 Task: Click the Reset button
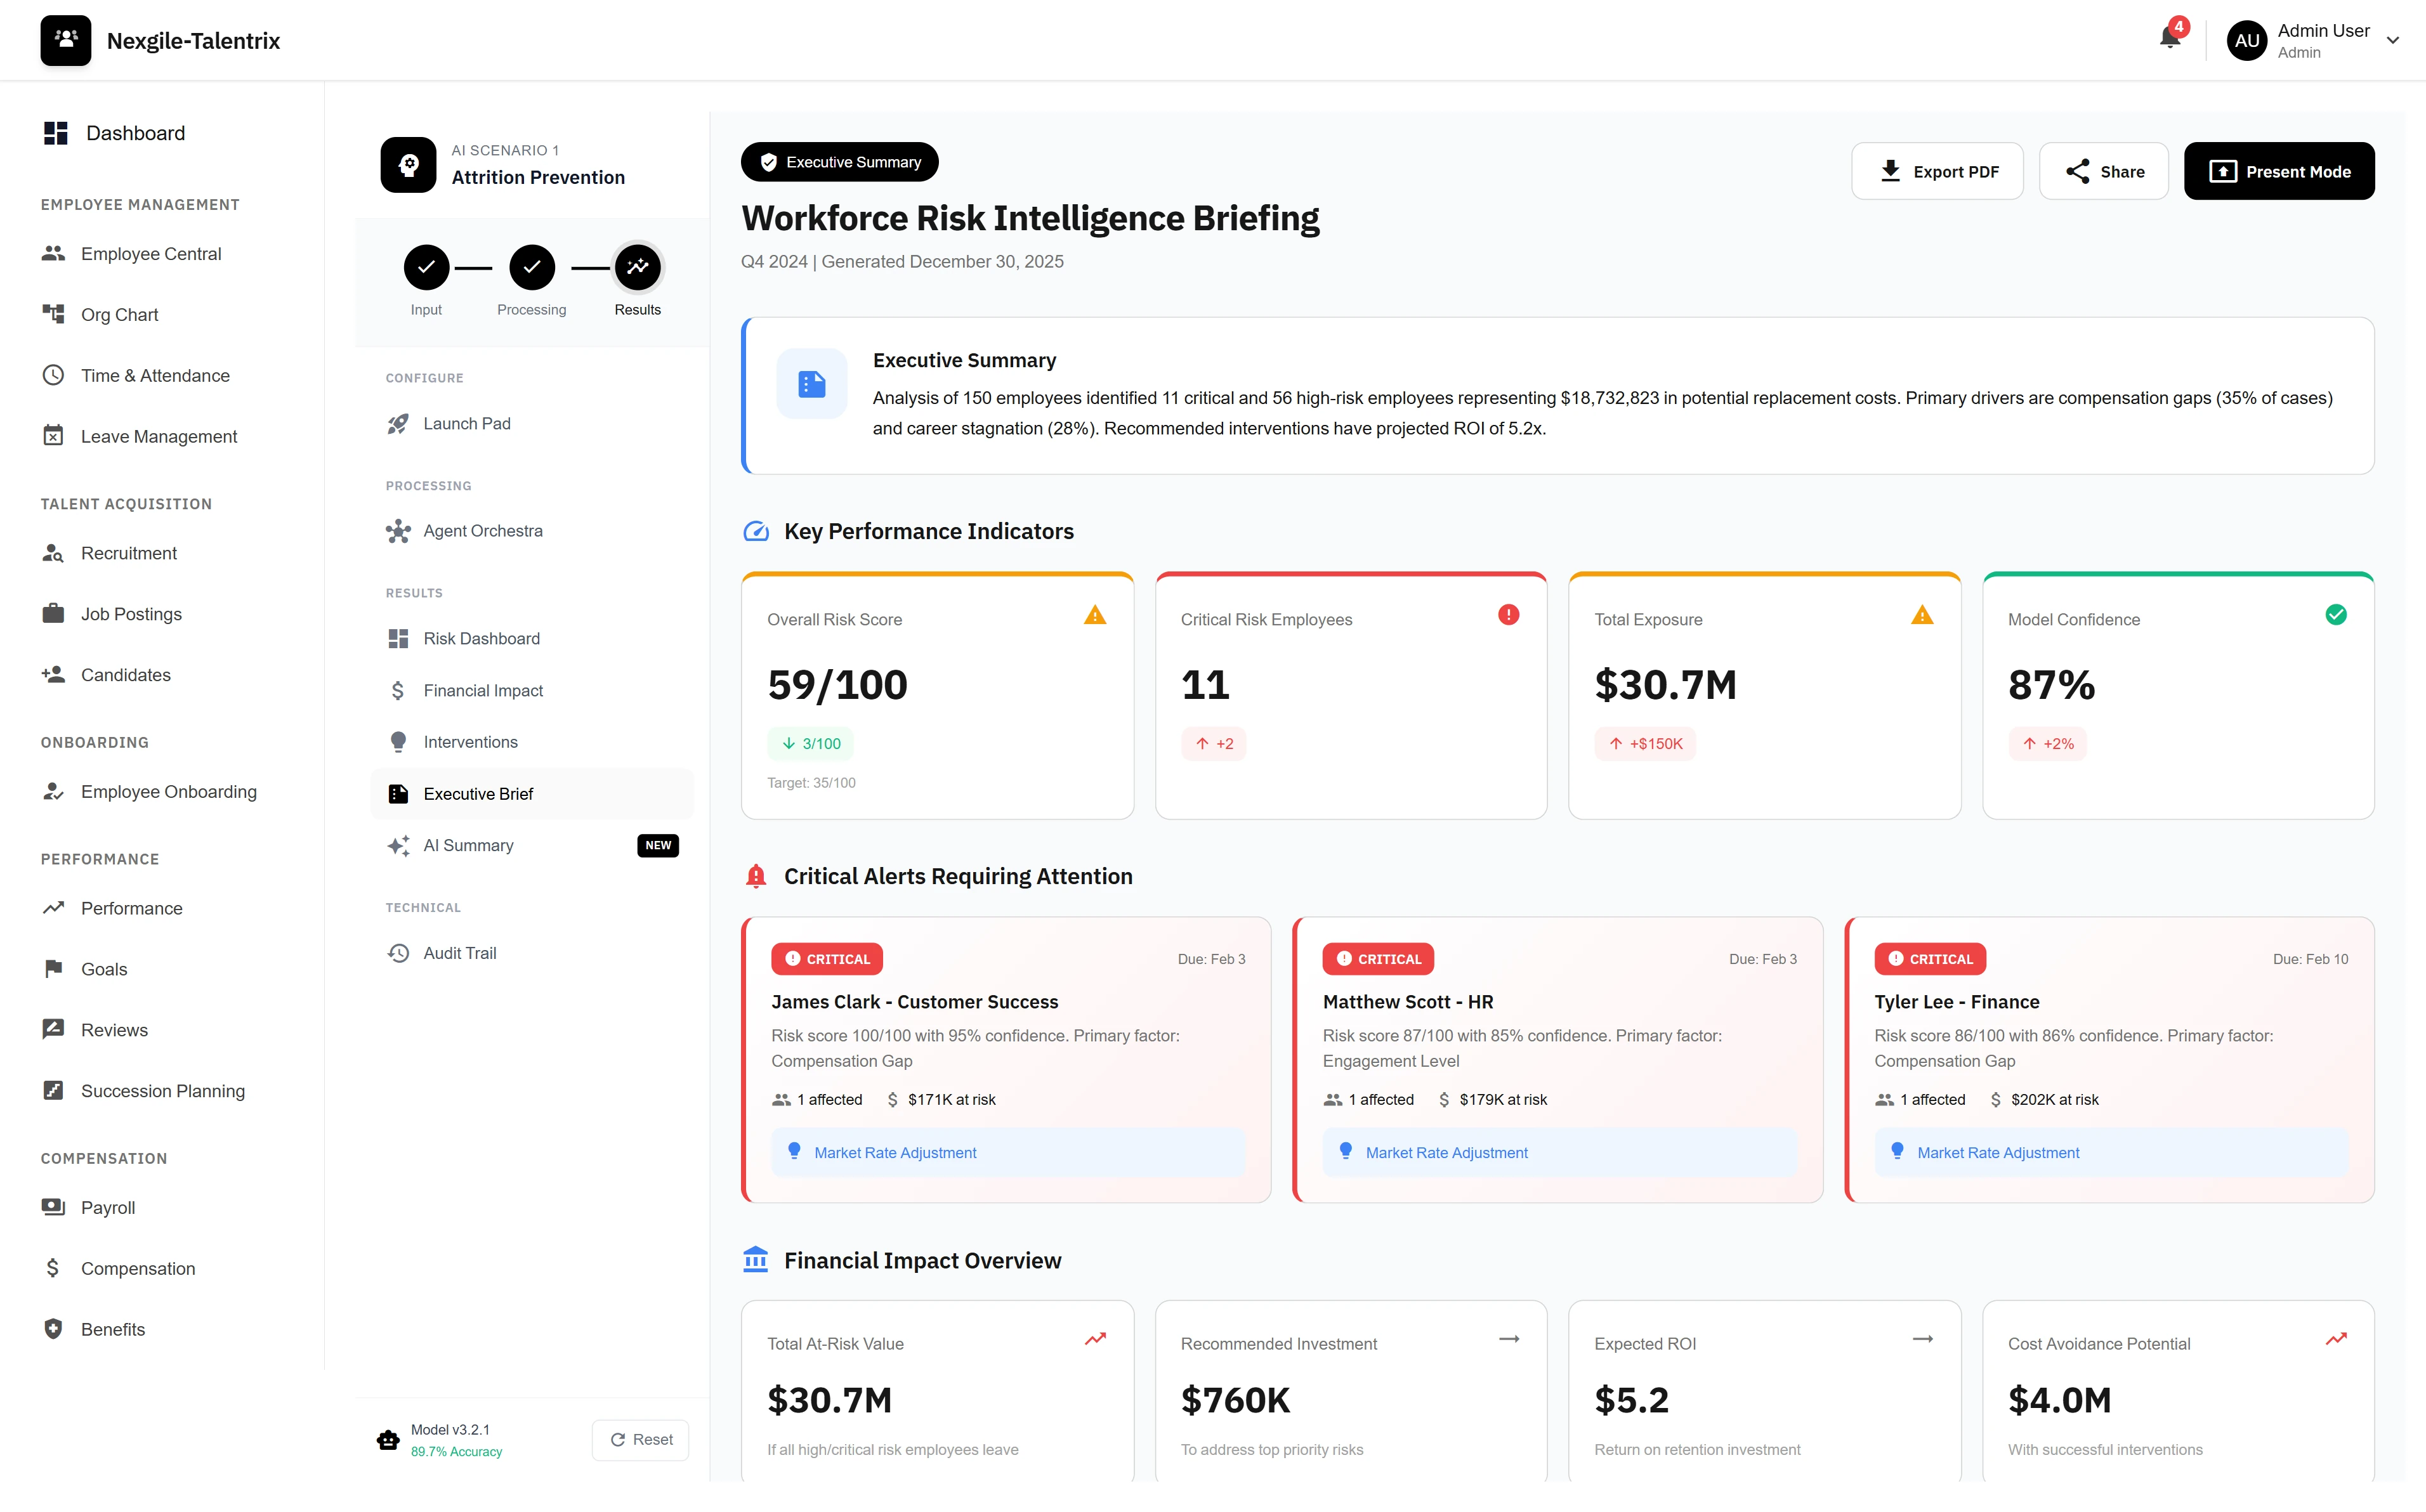[641, 1440]
